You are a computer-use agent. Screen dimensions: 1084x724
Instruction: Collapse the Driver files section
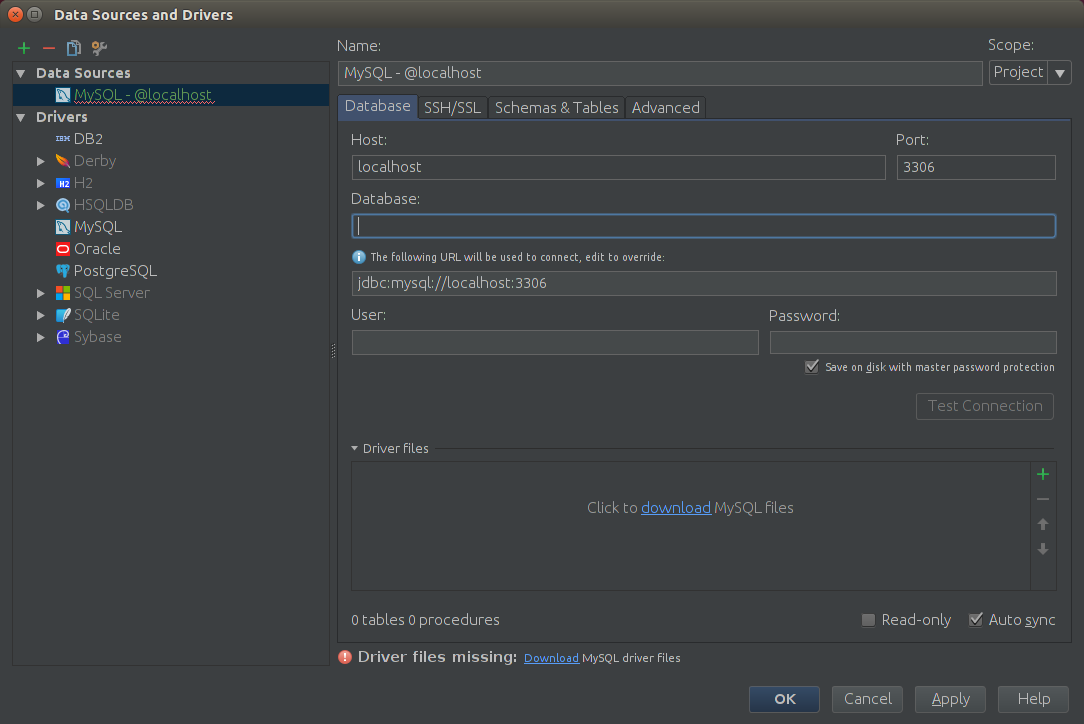355,449
